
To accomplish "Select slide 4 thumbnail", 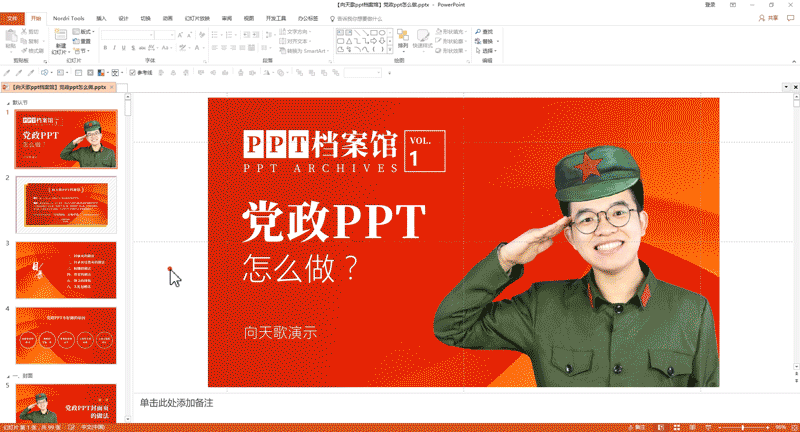I will pos(66,336).
